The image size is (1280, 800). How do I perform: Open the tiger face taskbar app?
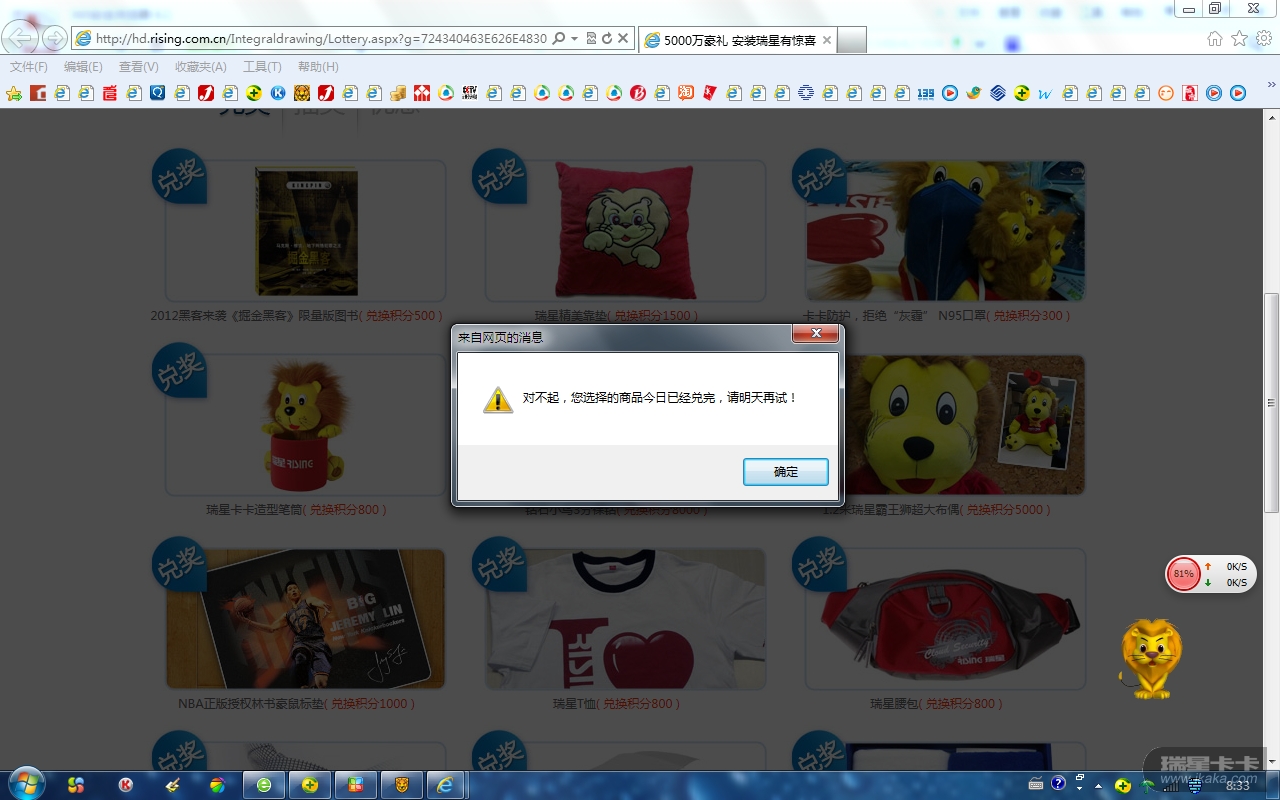tap(401, 785)
